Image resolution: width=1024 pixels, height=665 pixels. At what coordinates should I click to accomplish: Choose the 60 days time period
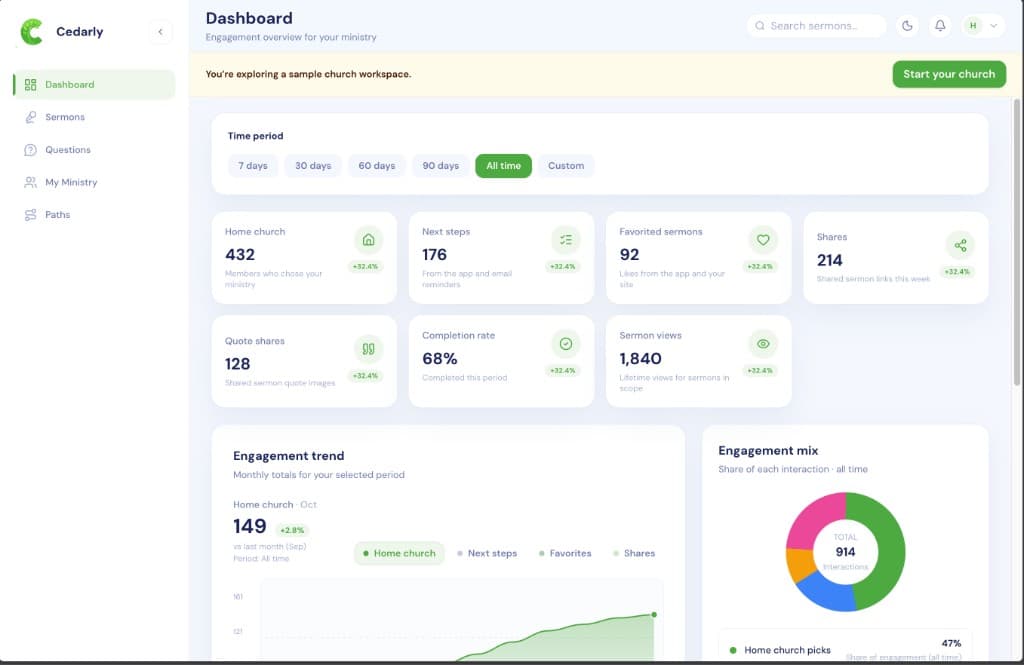(x=377, y=166)
